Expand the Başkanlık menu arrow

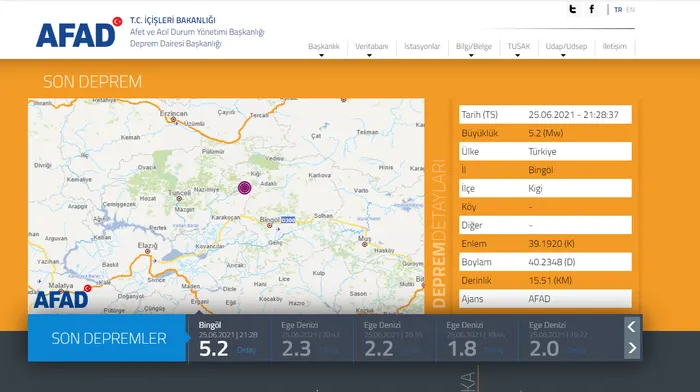[x=321, y=55]
